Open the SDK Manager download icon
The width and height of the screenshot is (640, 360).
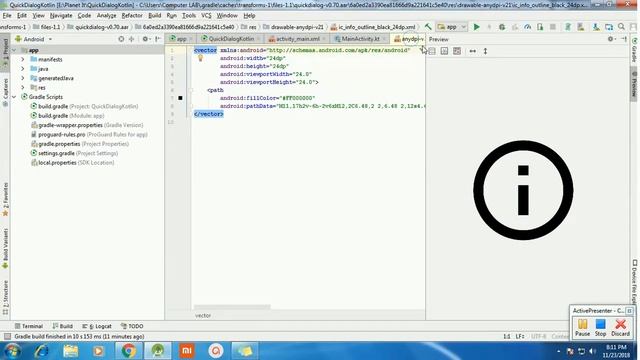coord(596,27)
